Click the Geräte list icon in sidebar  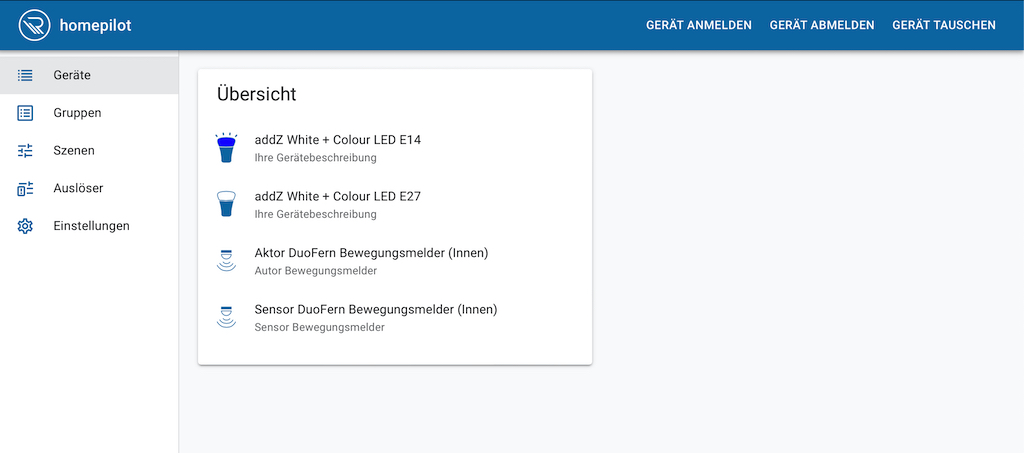[25, 75]
